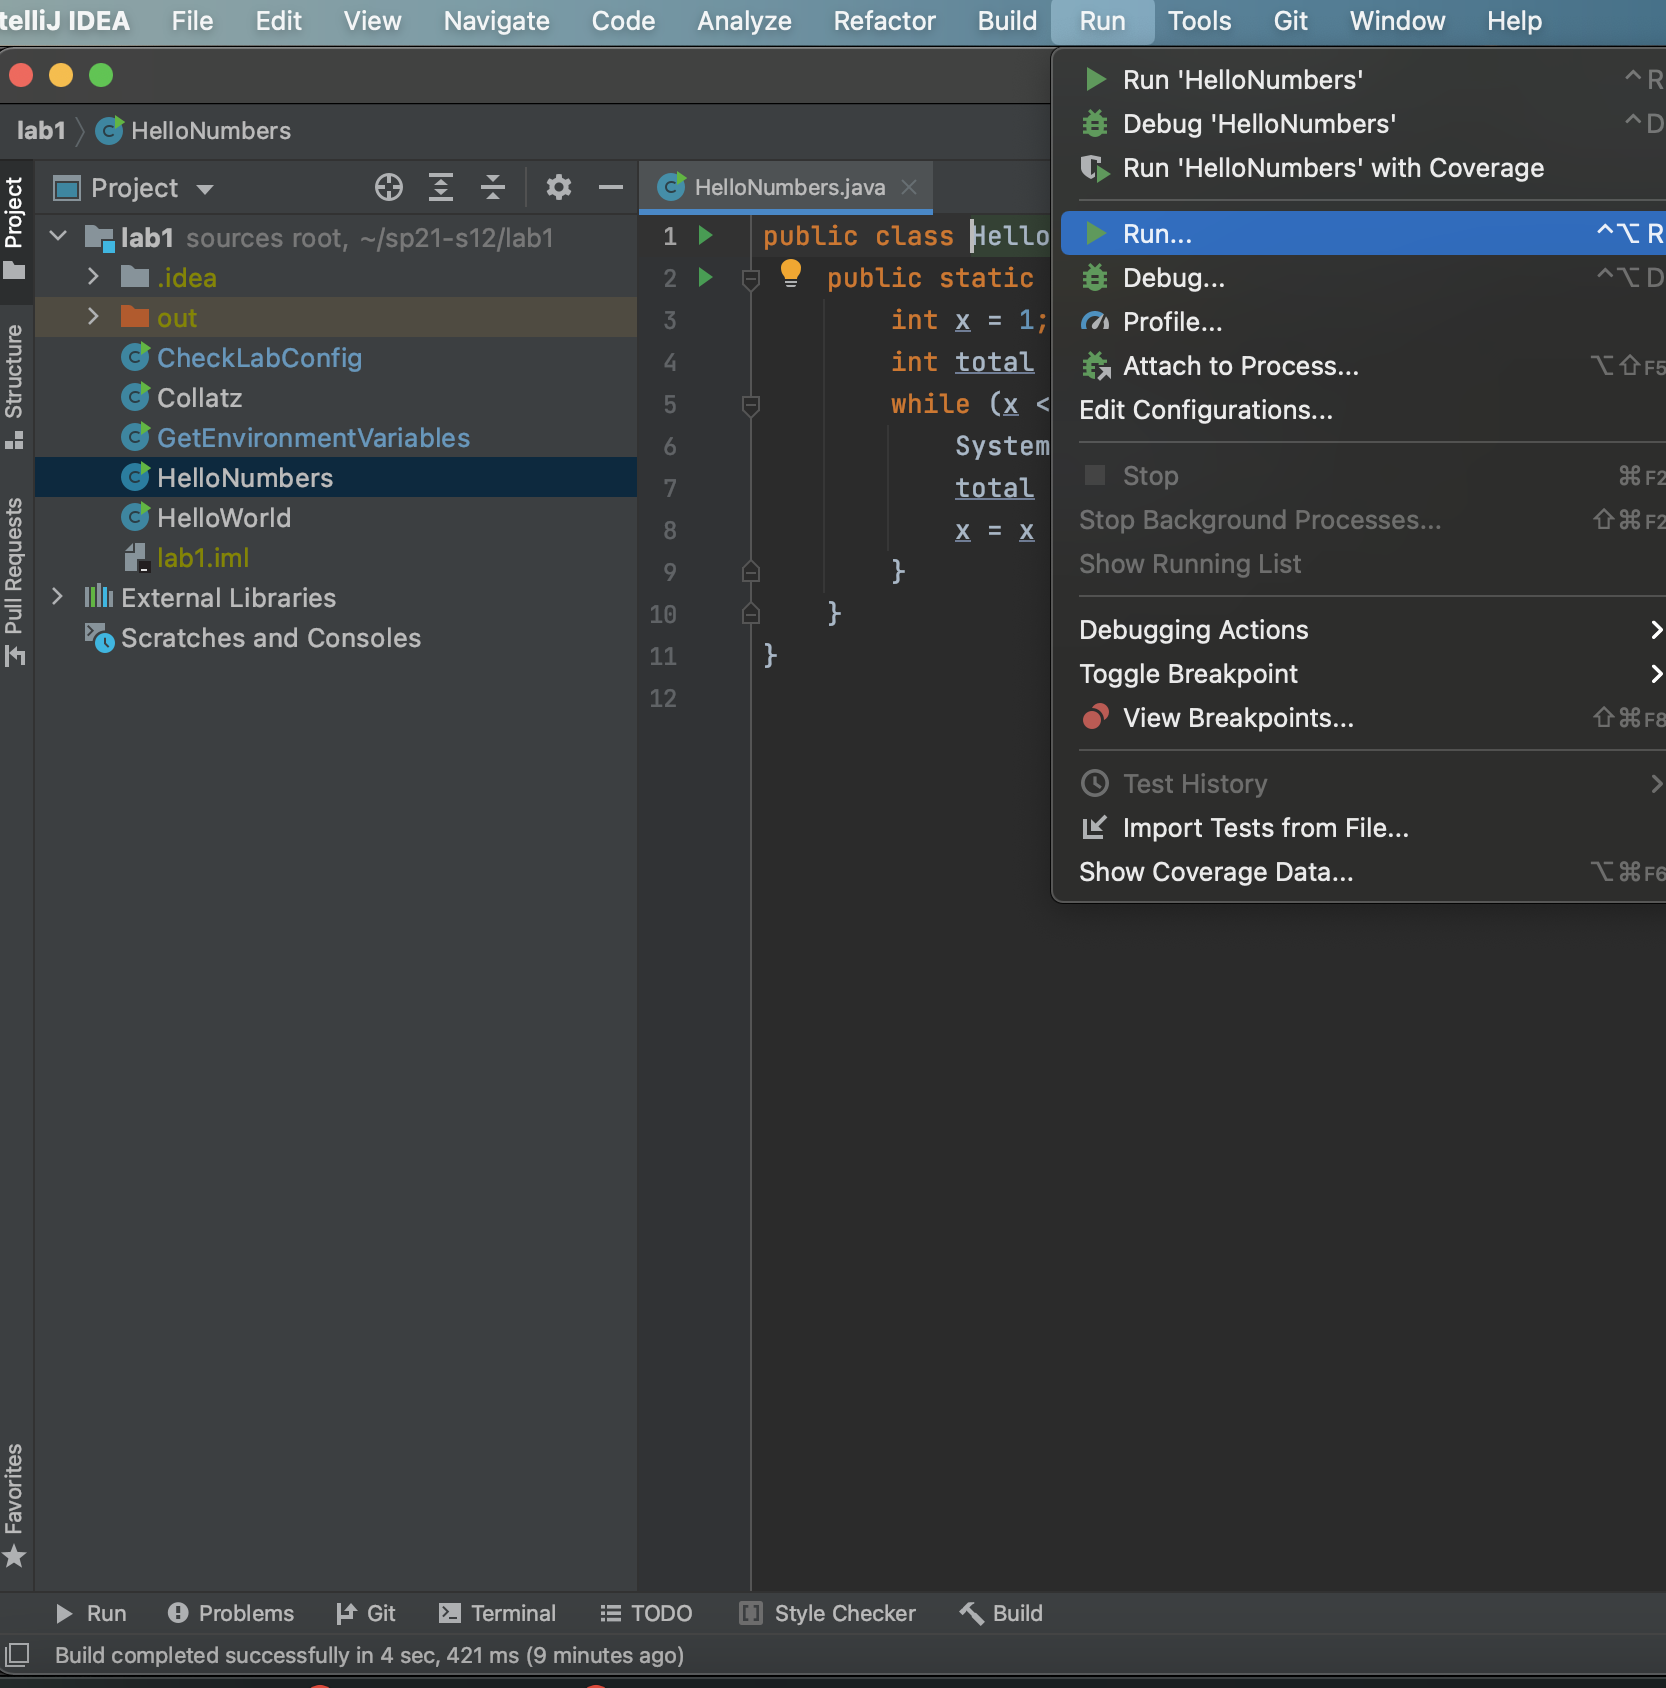Hide the Project panel with minus icon
This screenshot has height=1688, width=1666.
pos(610,187)
